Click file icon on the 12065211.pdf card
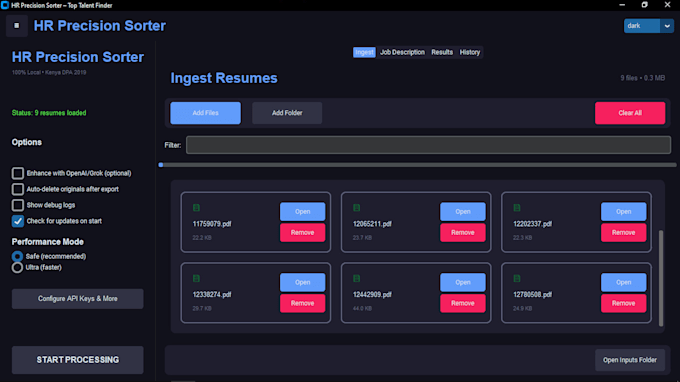Image resolution: width=680 pixels, height=382 pixels. pyautogui.click(x=356, y=208)
